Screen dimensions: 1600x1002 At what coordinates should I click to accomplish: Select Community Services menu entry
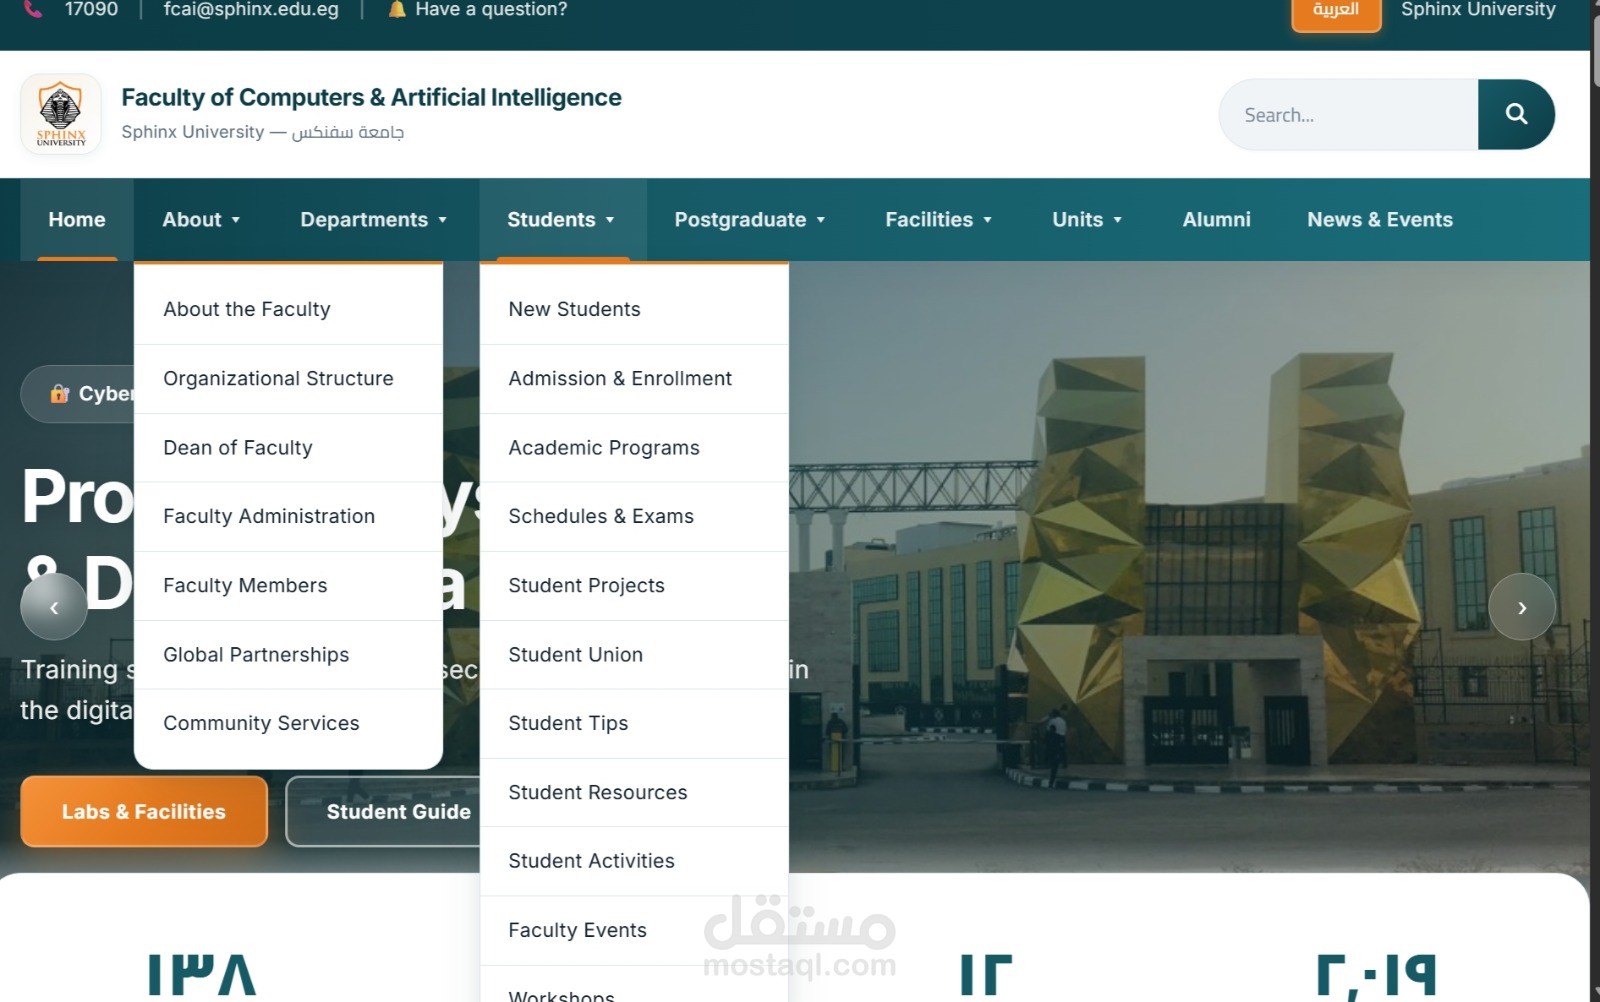[288, 723]
